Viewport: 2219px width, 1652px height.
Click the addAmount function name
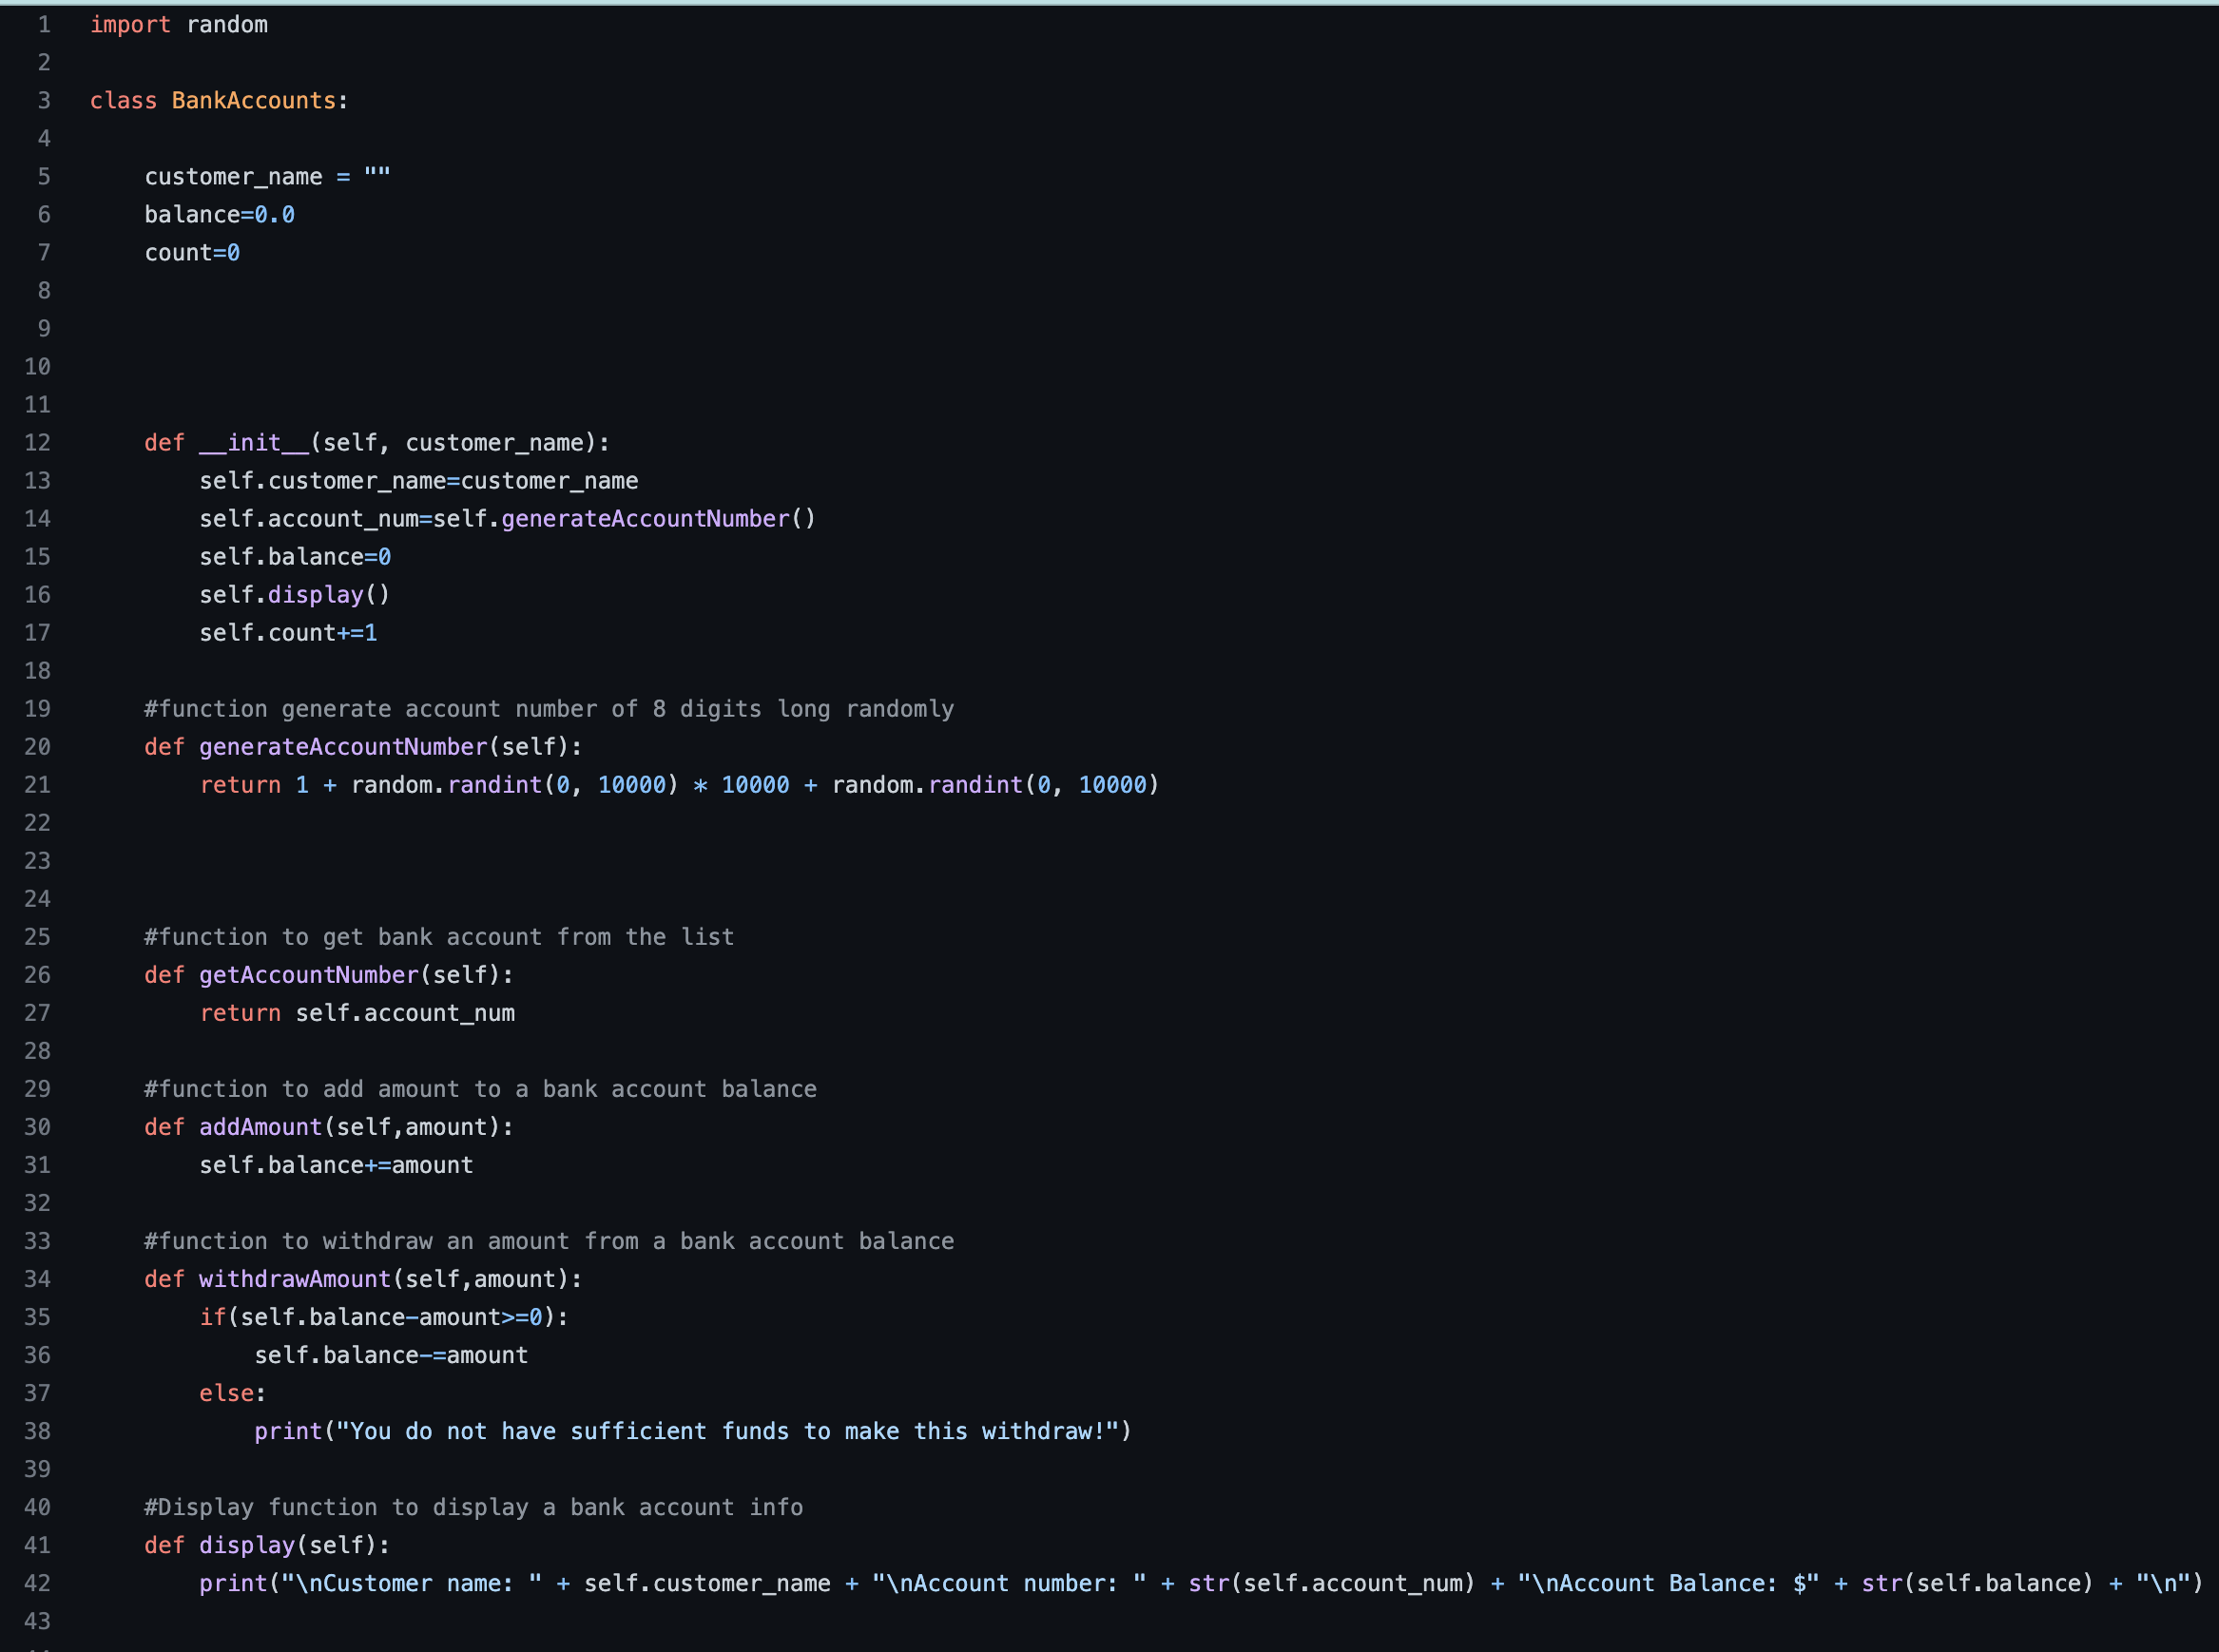pyautogui.click(x=260, y=1126)
